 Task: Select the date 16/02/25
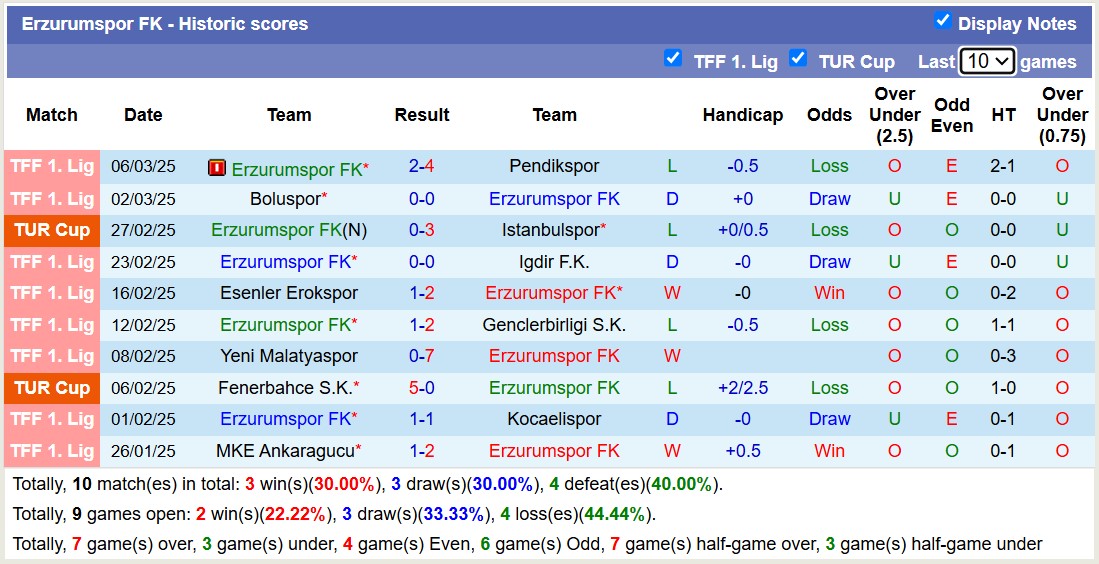(143, 293)
